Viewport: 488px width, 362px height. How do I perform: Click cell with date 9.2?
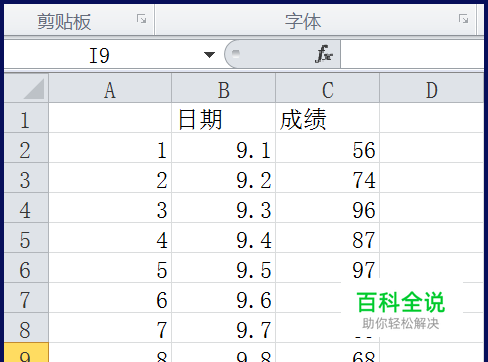(224, 178)
